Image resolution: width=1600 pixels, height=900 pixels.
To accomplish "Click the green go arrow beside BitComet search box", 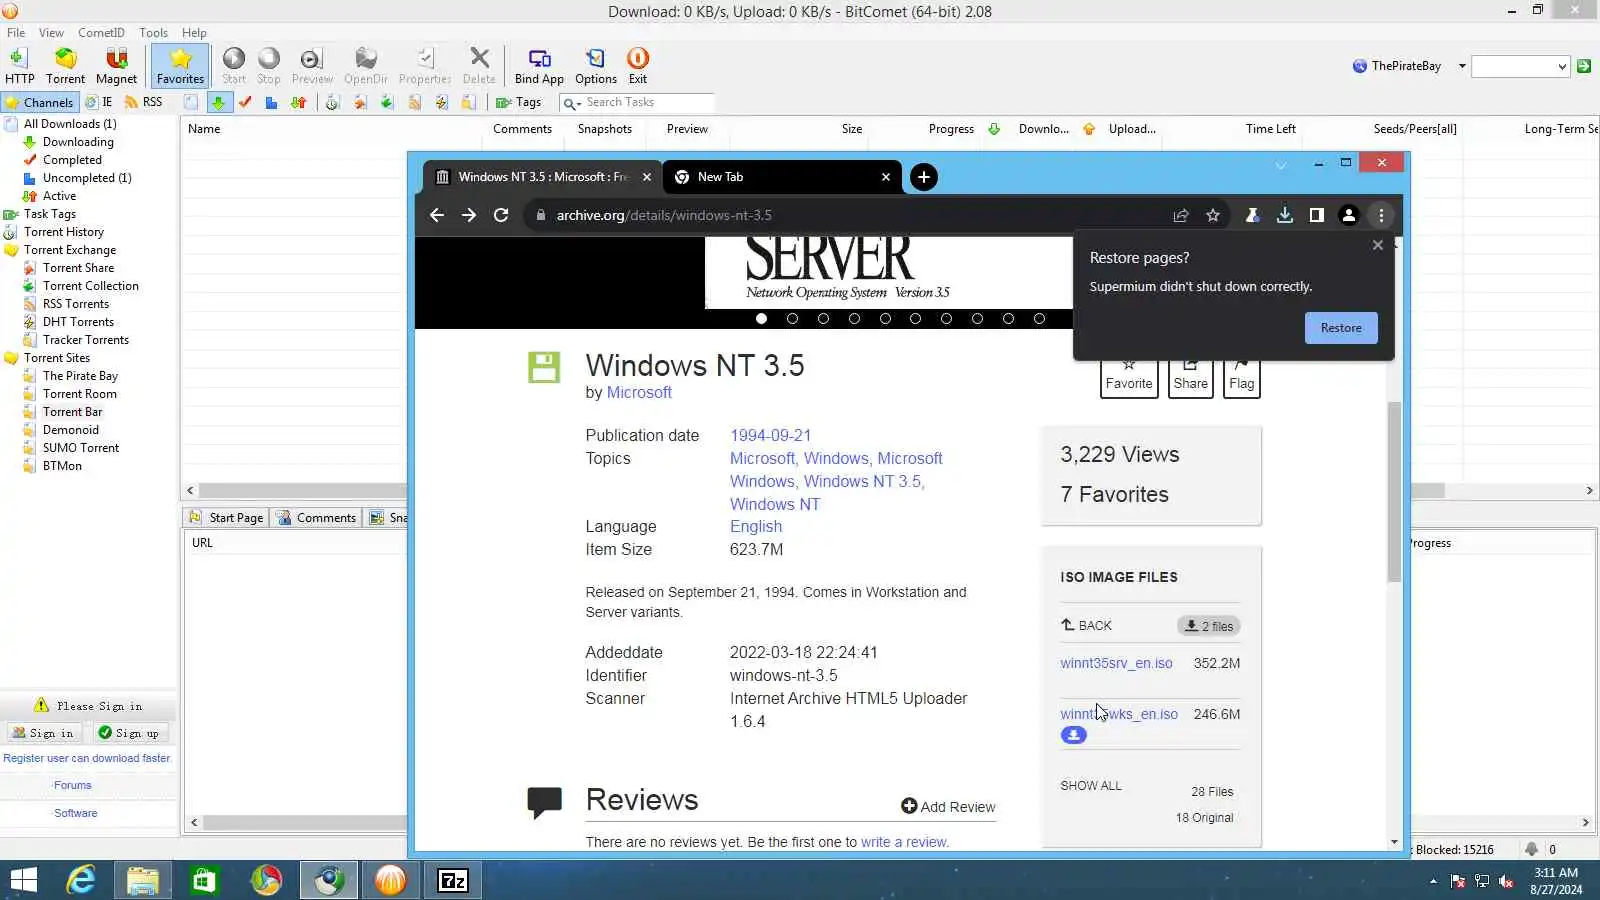I will pos(1584,66).
